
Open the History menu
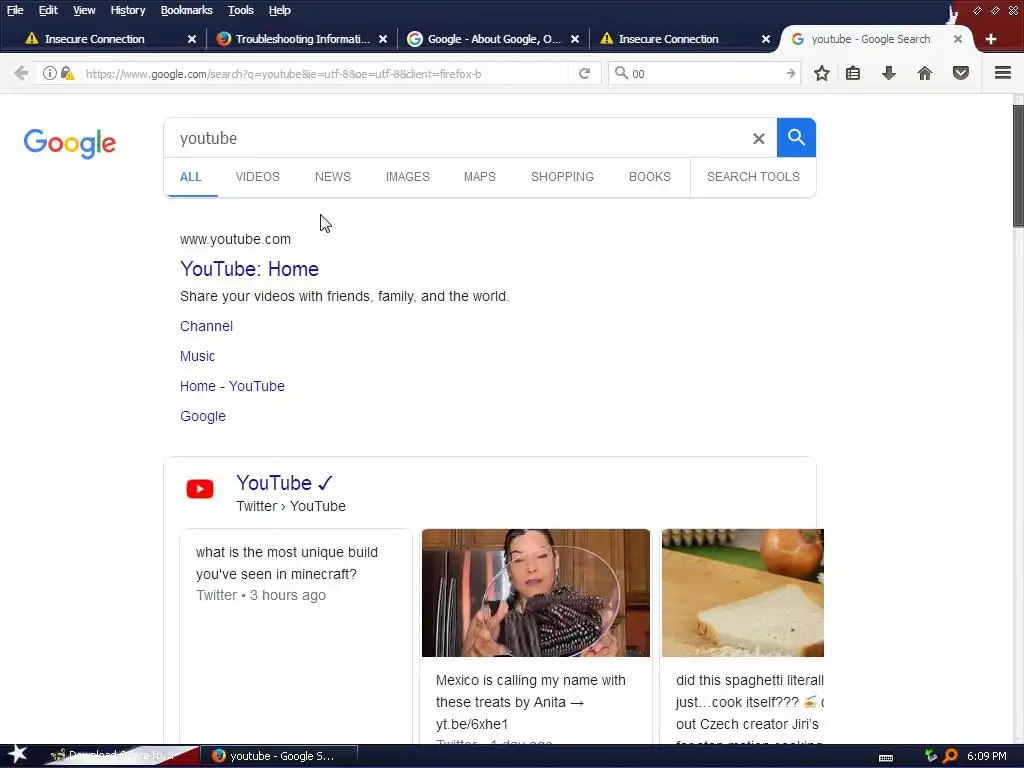coord(127,10)
